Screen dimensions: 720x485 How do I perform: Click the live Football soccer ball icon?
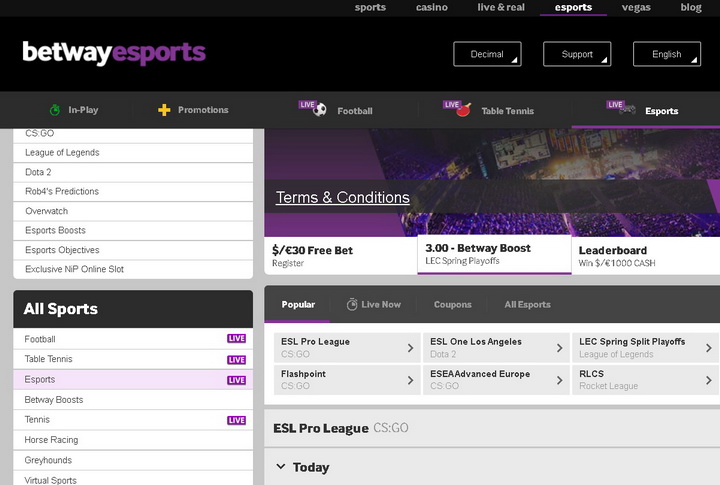click(320, 110)
